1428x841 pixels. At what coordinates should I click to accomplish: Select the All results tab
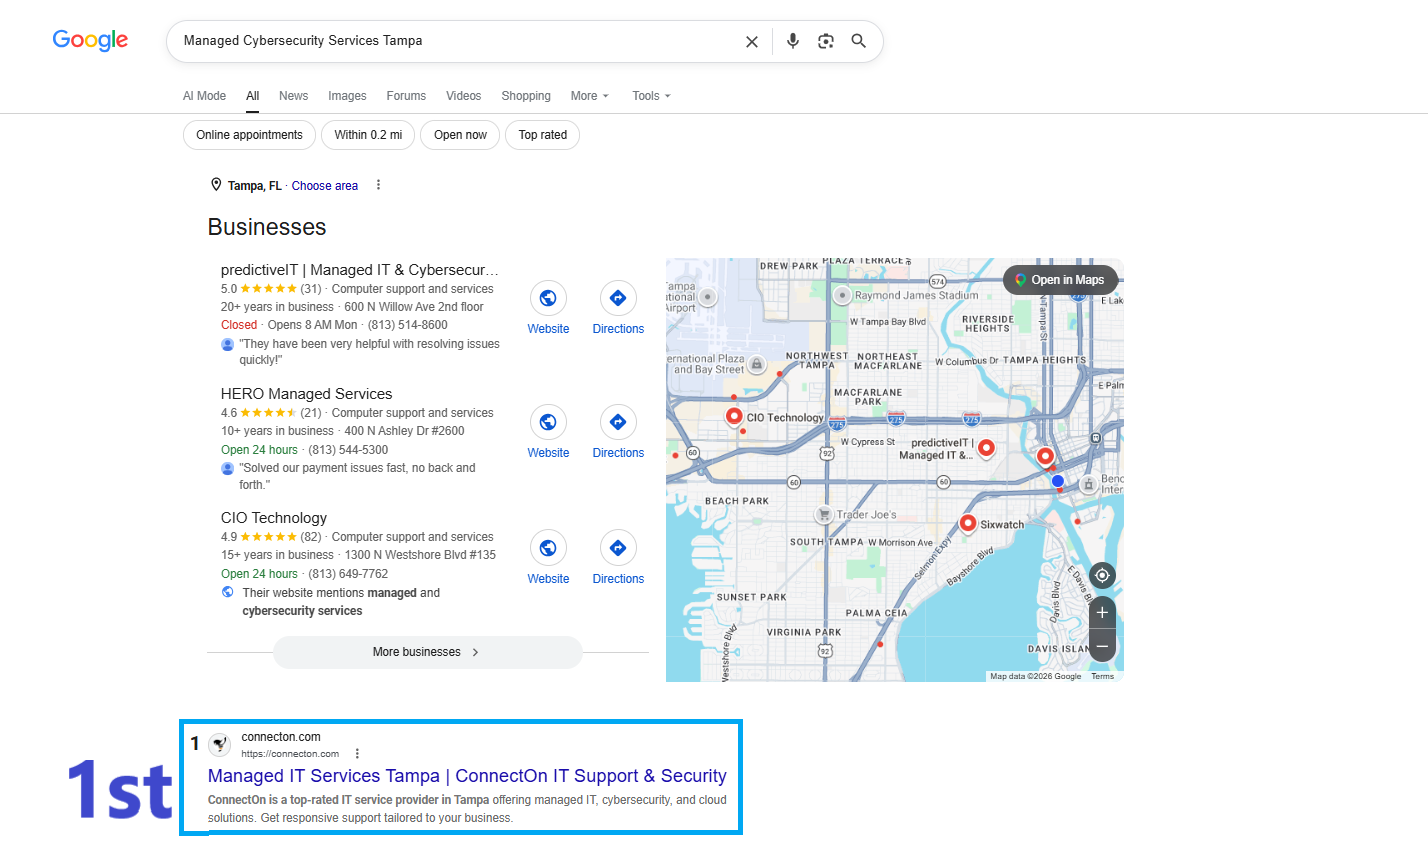tap(253, 96)
